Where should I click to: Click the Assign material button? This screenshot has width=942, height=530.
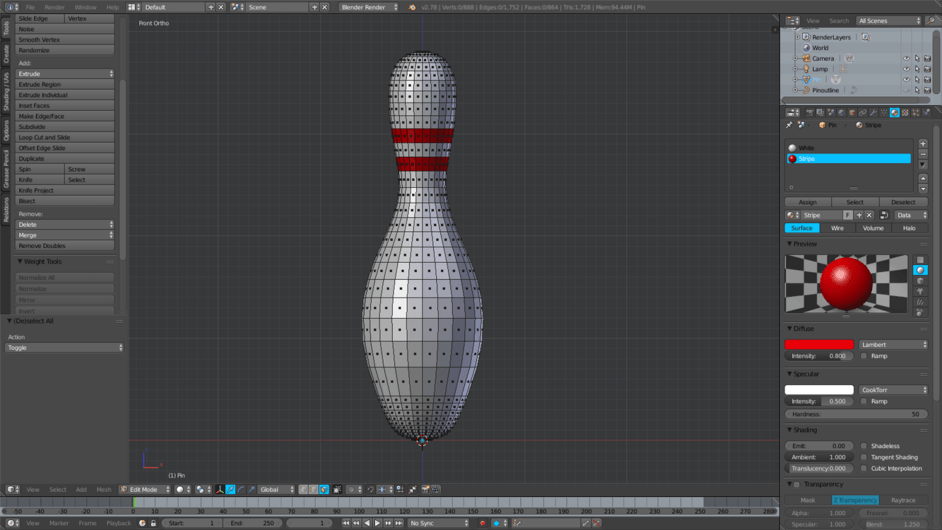click(x=807, y=202)
